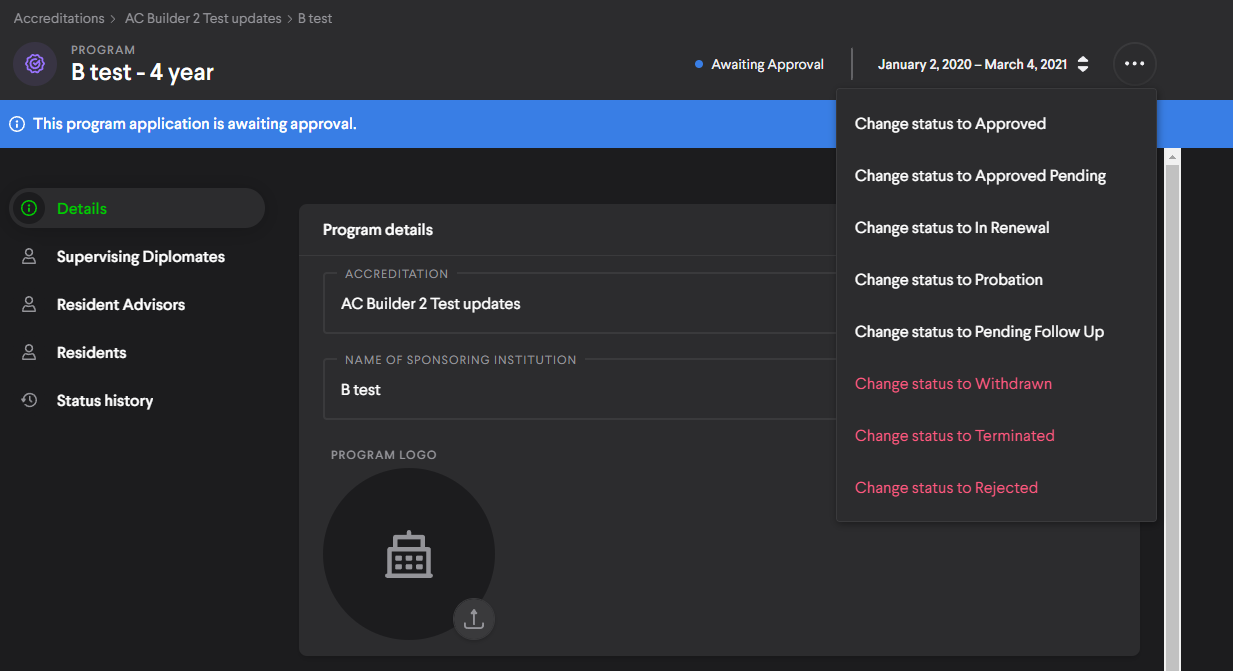This screenshot has height=671, width=1233.
Task: Open the three-dot more options menu
Action: coord(1134,64)
